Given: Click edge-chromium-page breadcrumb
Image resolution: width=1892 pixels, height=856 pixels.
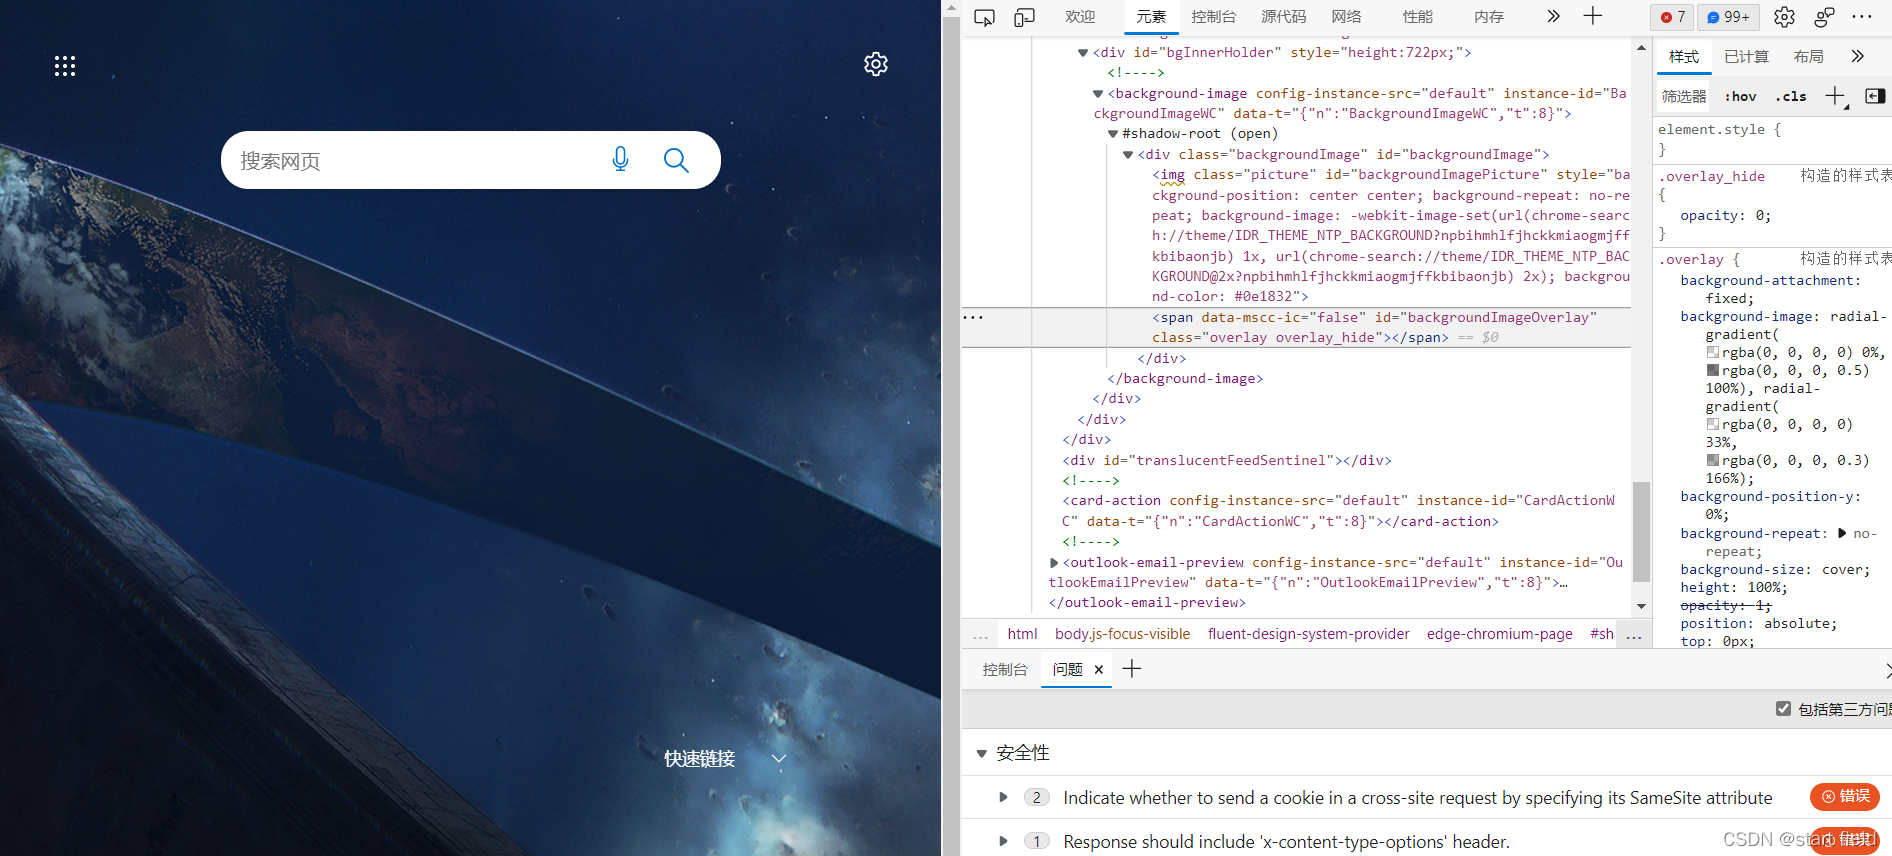Looking at the screenshot, I should 1499,634.
